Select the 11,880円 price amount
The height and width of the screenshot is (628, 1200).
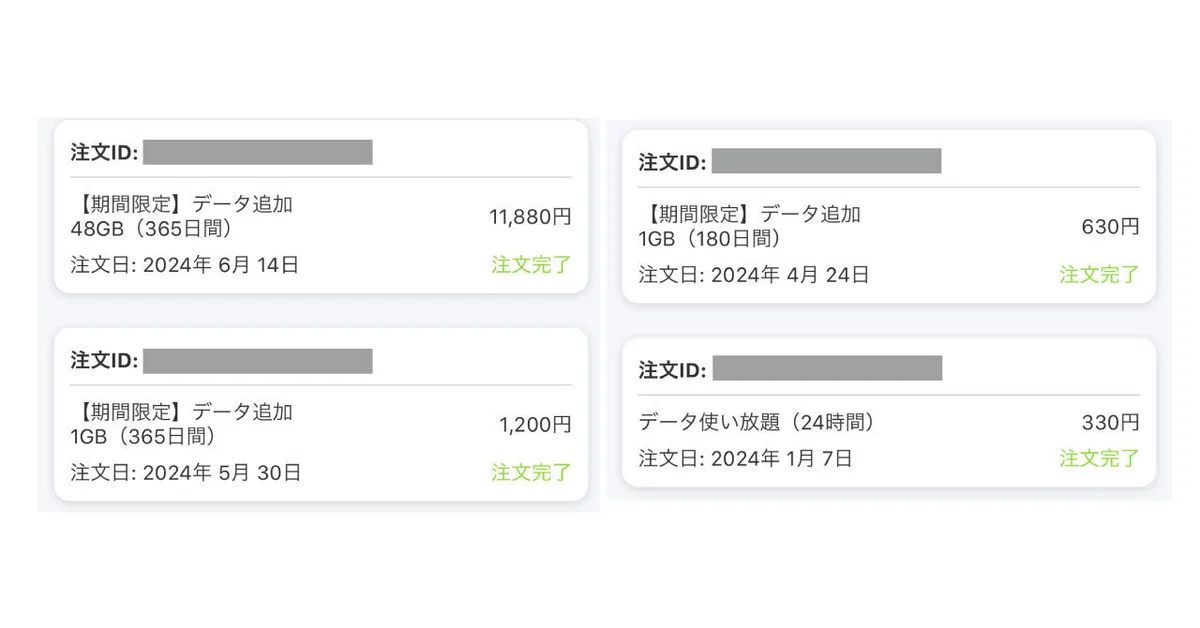(530, 217)
